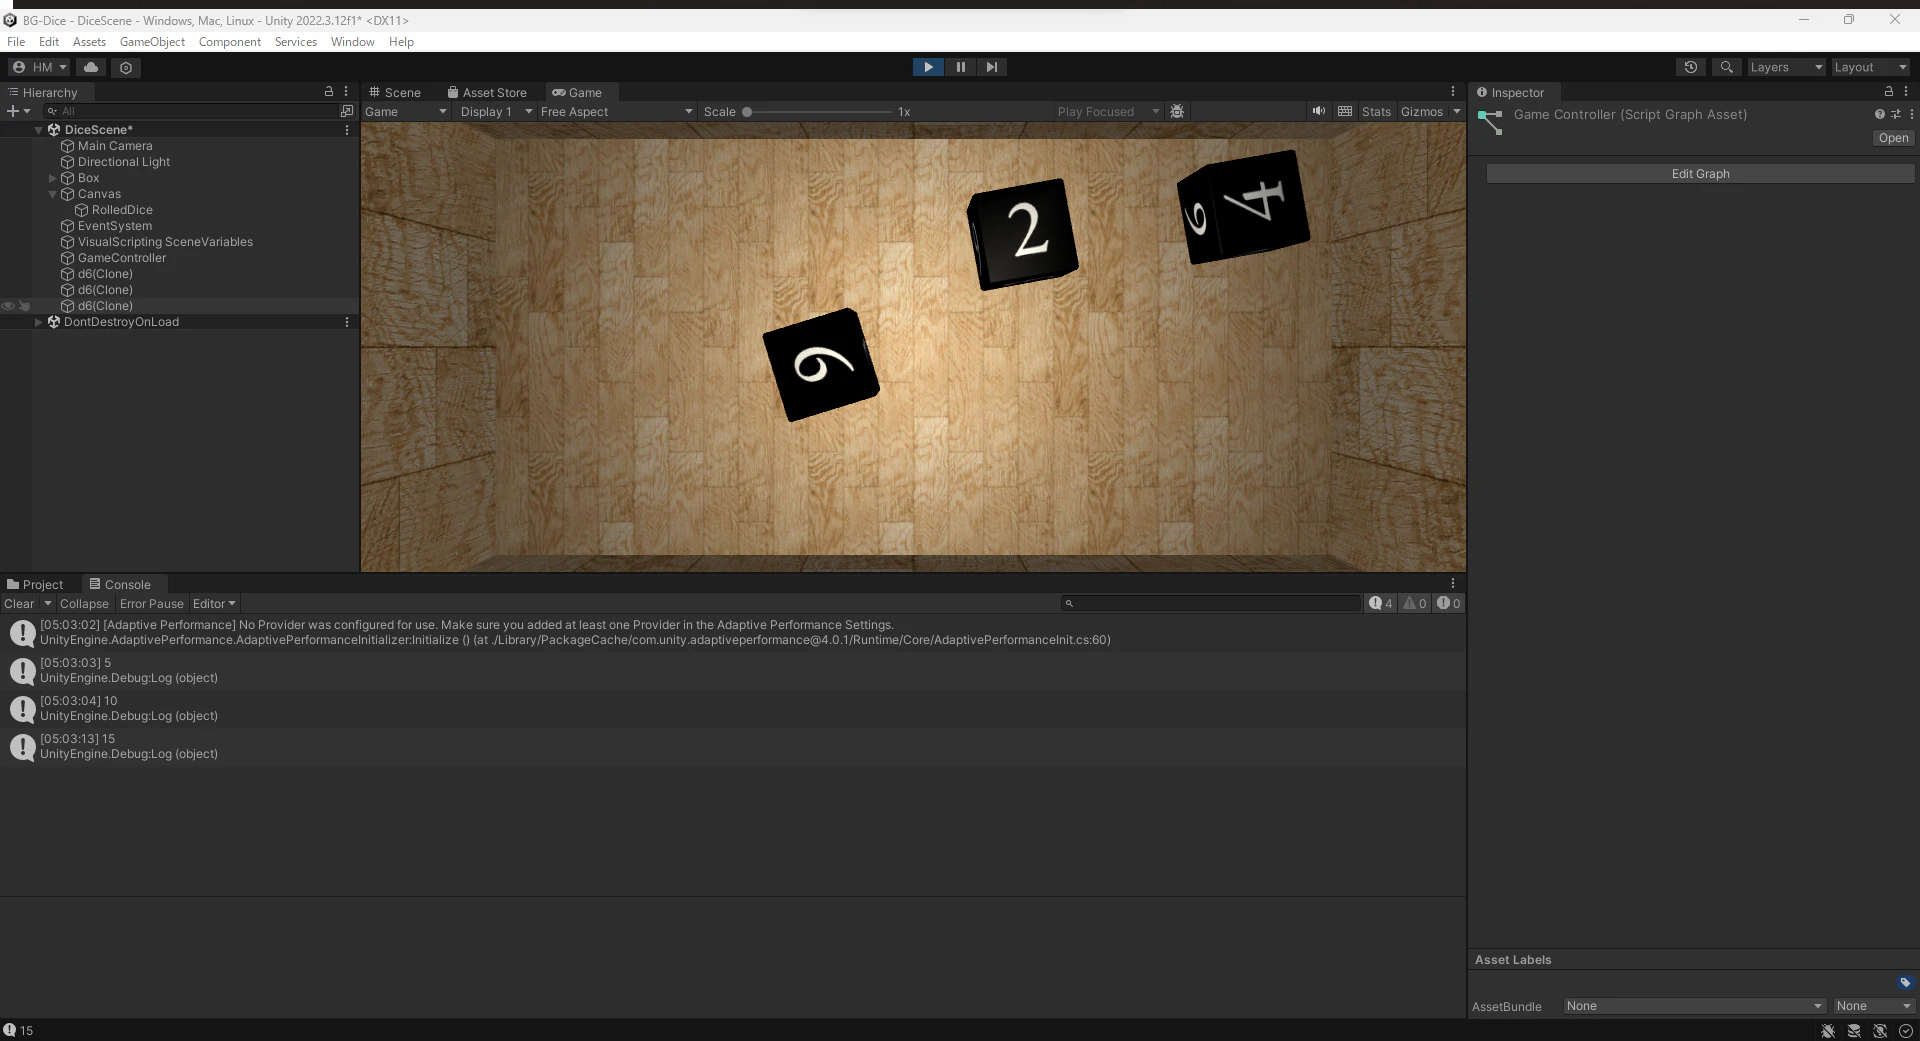Viewport: 1920px width, 1041px height.
Task: Open the Inspector help icon
Action: pyautogui.click(x=1880, y=114)
